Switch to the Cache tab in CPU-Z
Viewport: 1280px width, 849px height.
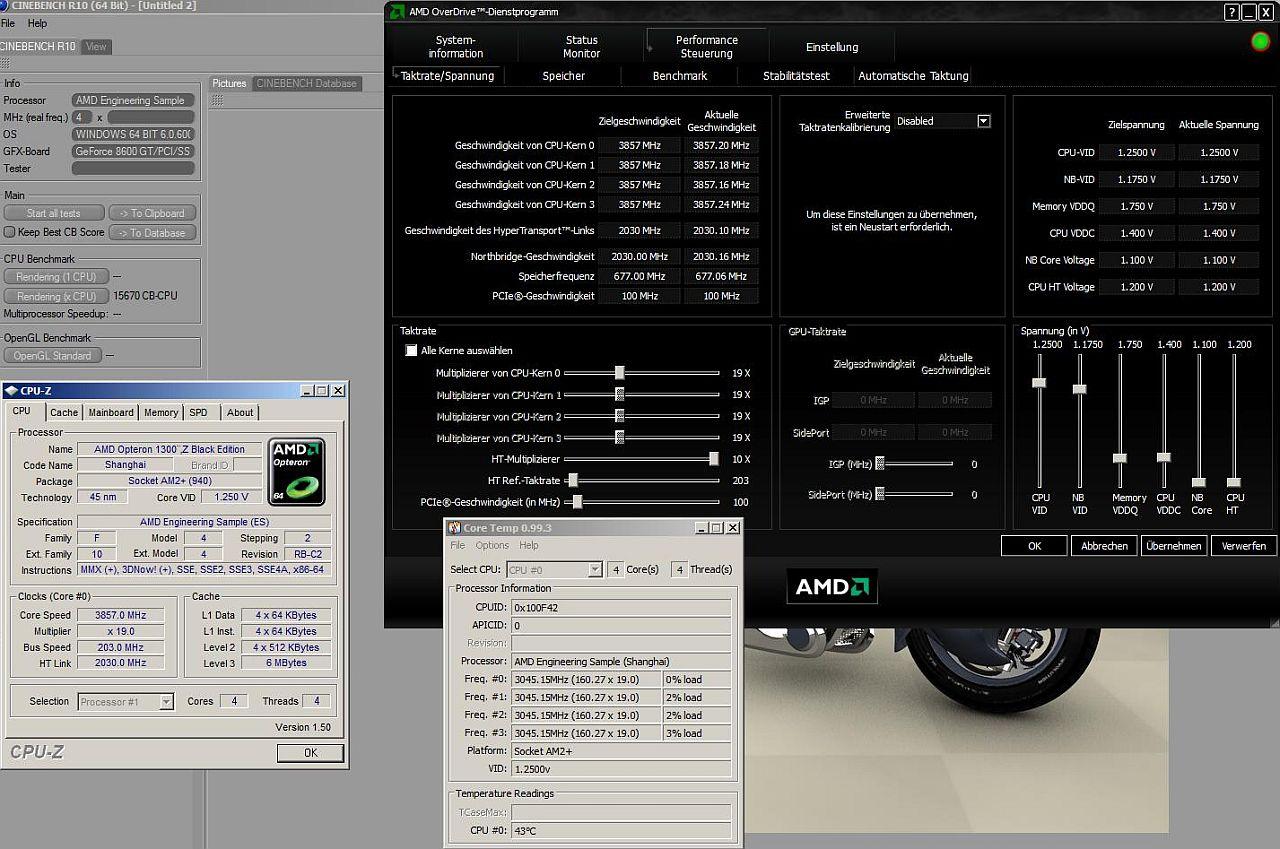coord(64,412)
